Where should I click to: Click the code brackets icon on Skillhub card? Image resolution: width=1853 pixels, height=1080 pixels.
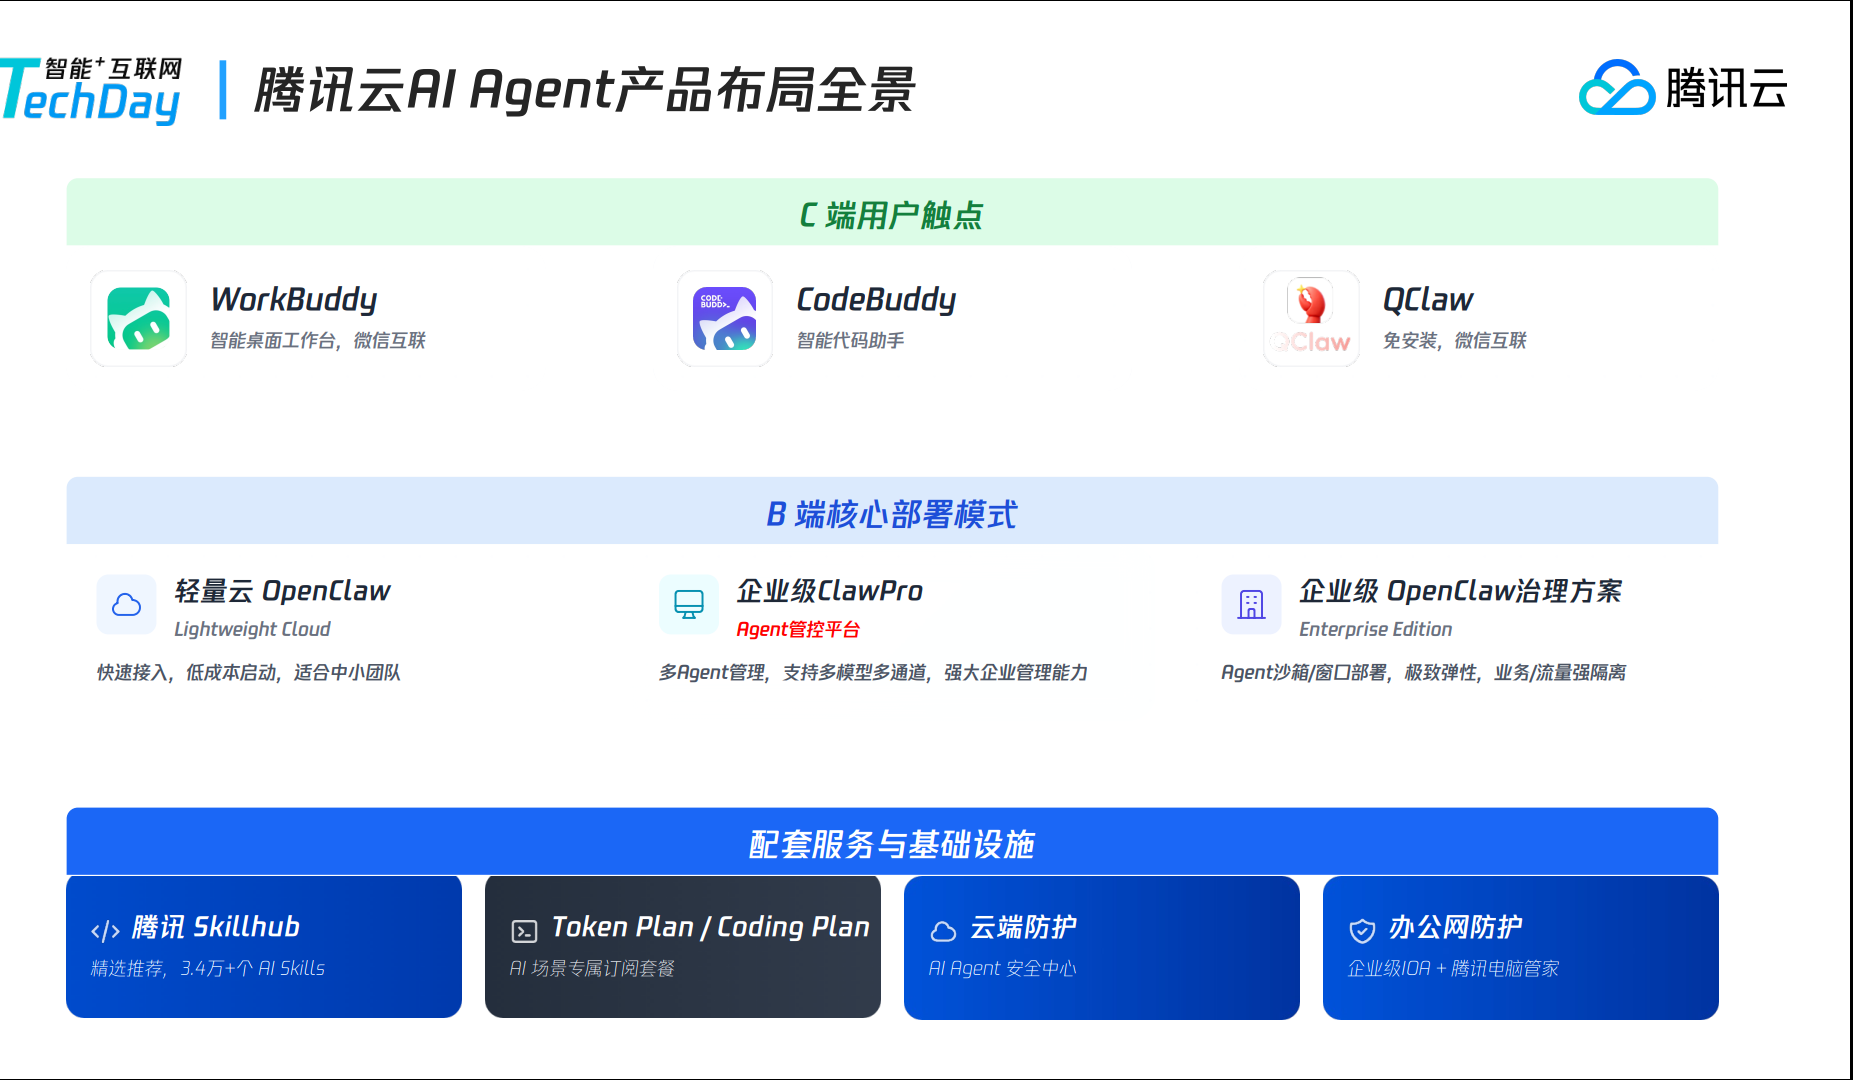click(x=105, y=931)
